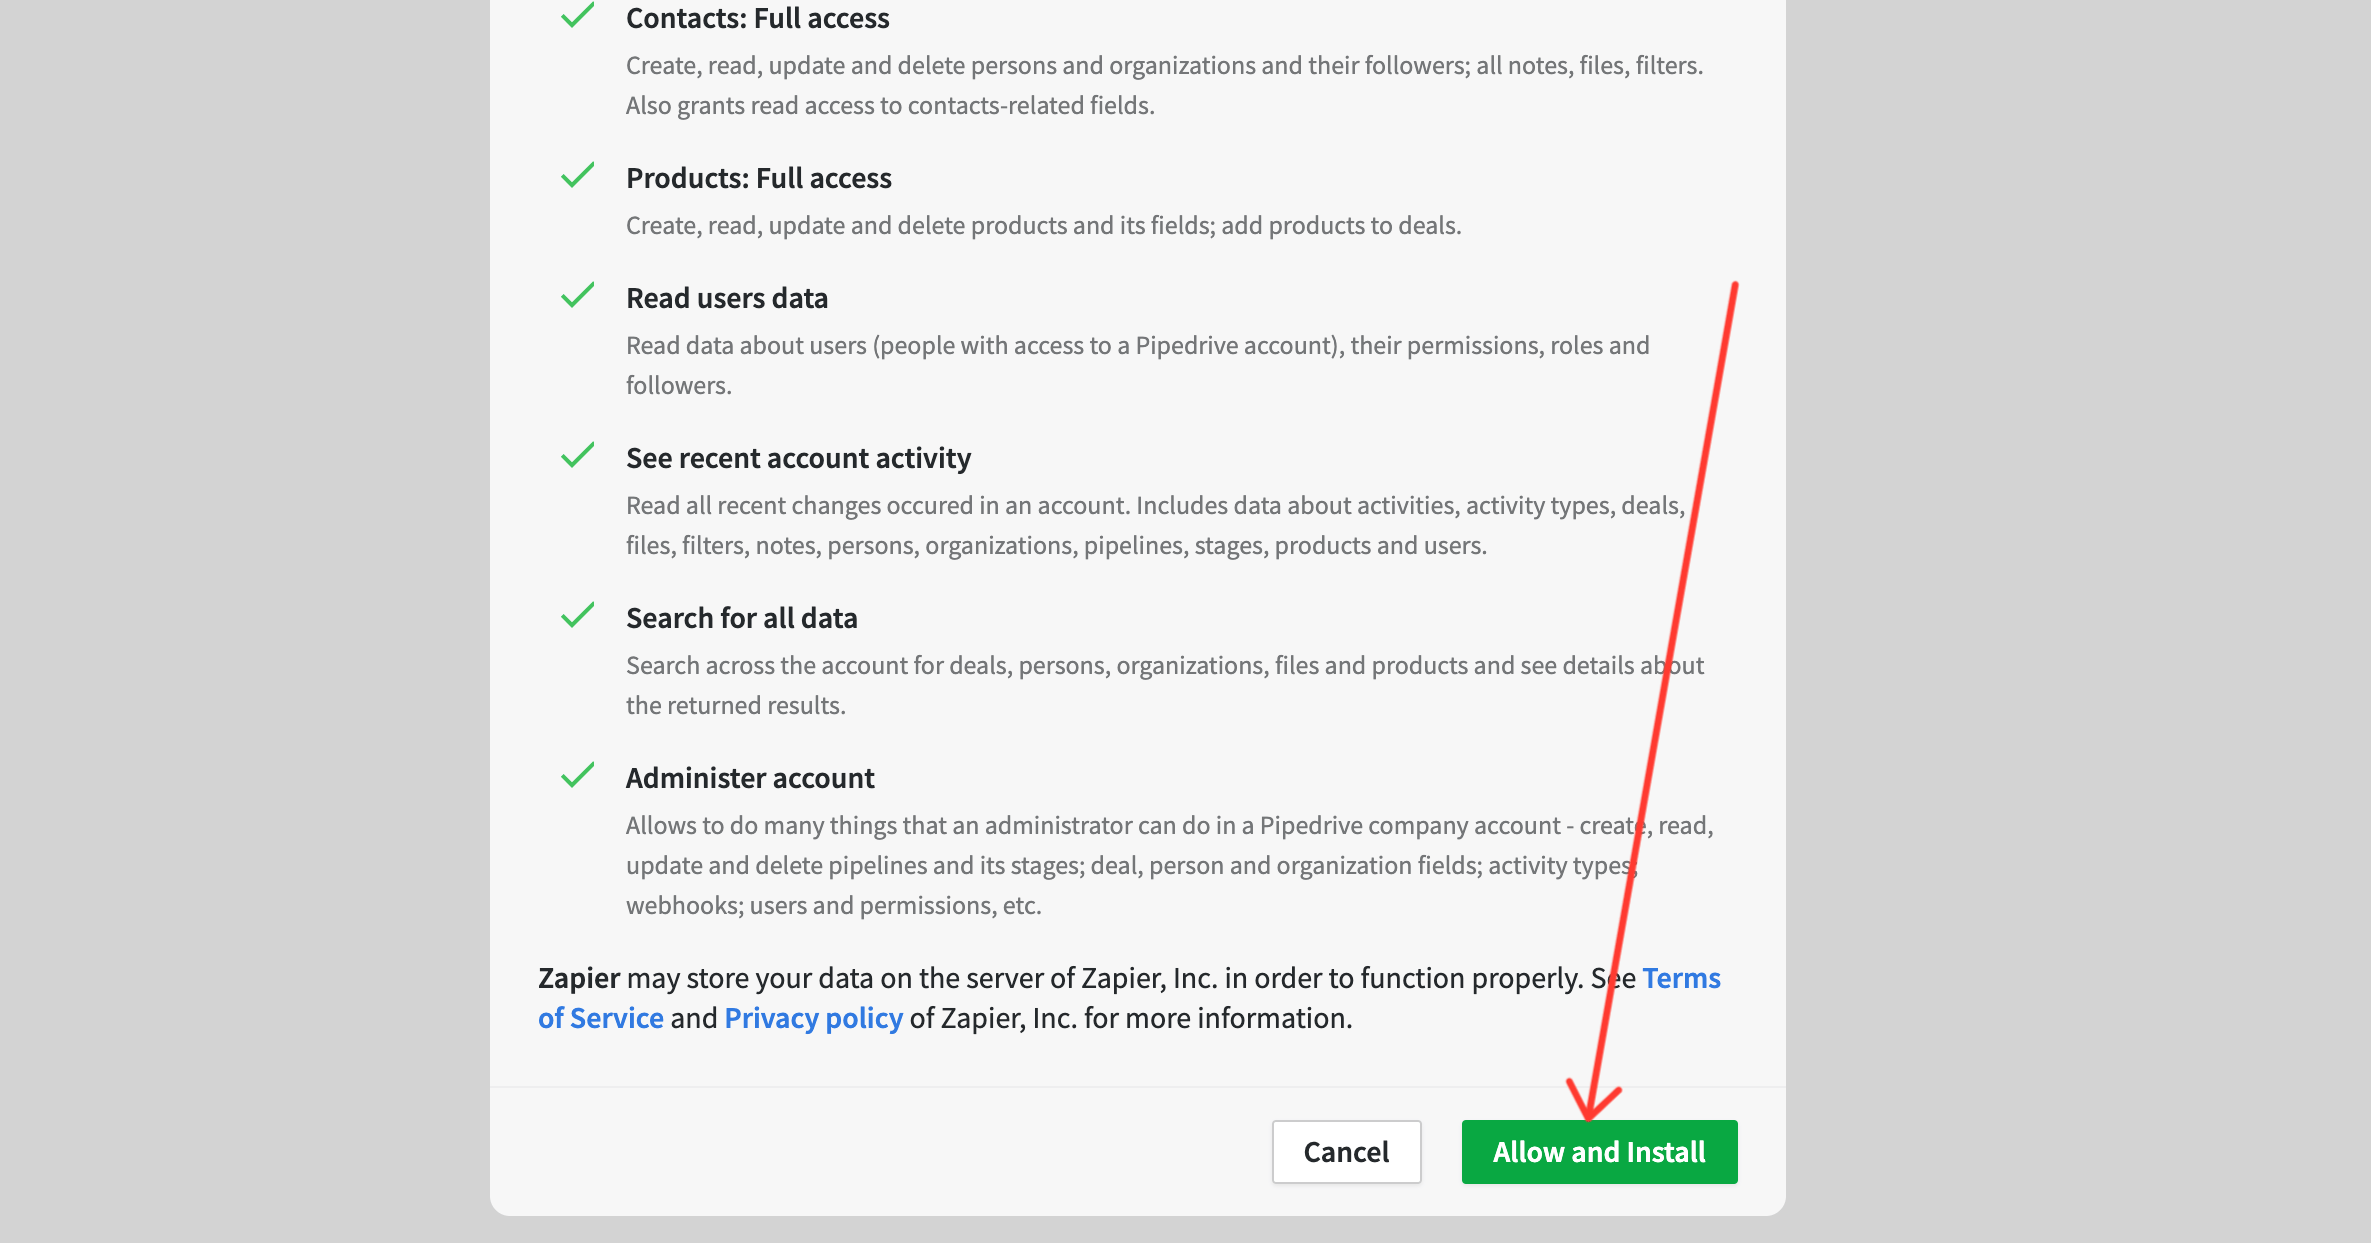Screen dimensions: 2371x1243
Task: Cancel the Zapier installation
Action: point(1346,1152)
